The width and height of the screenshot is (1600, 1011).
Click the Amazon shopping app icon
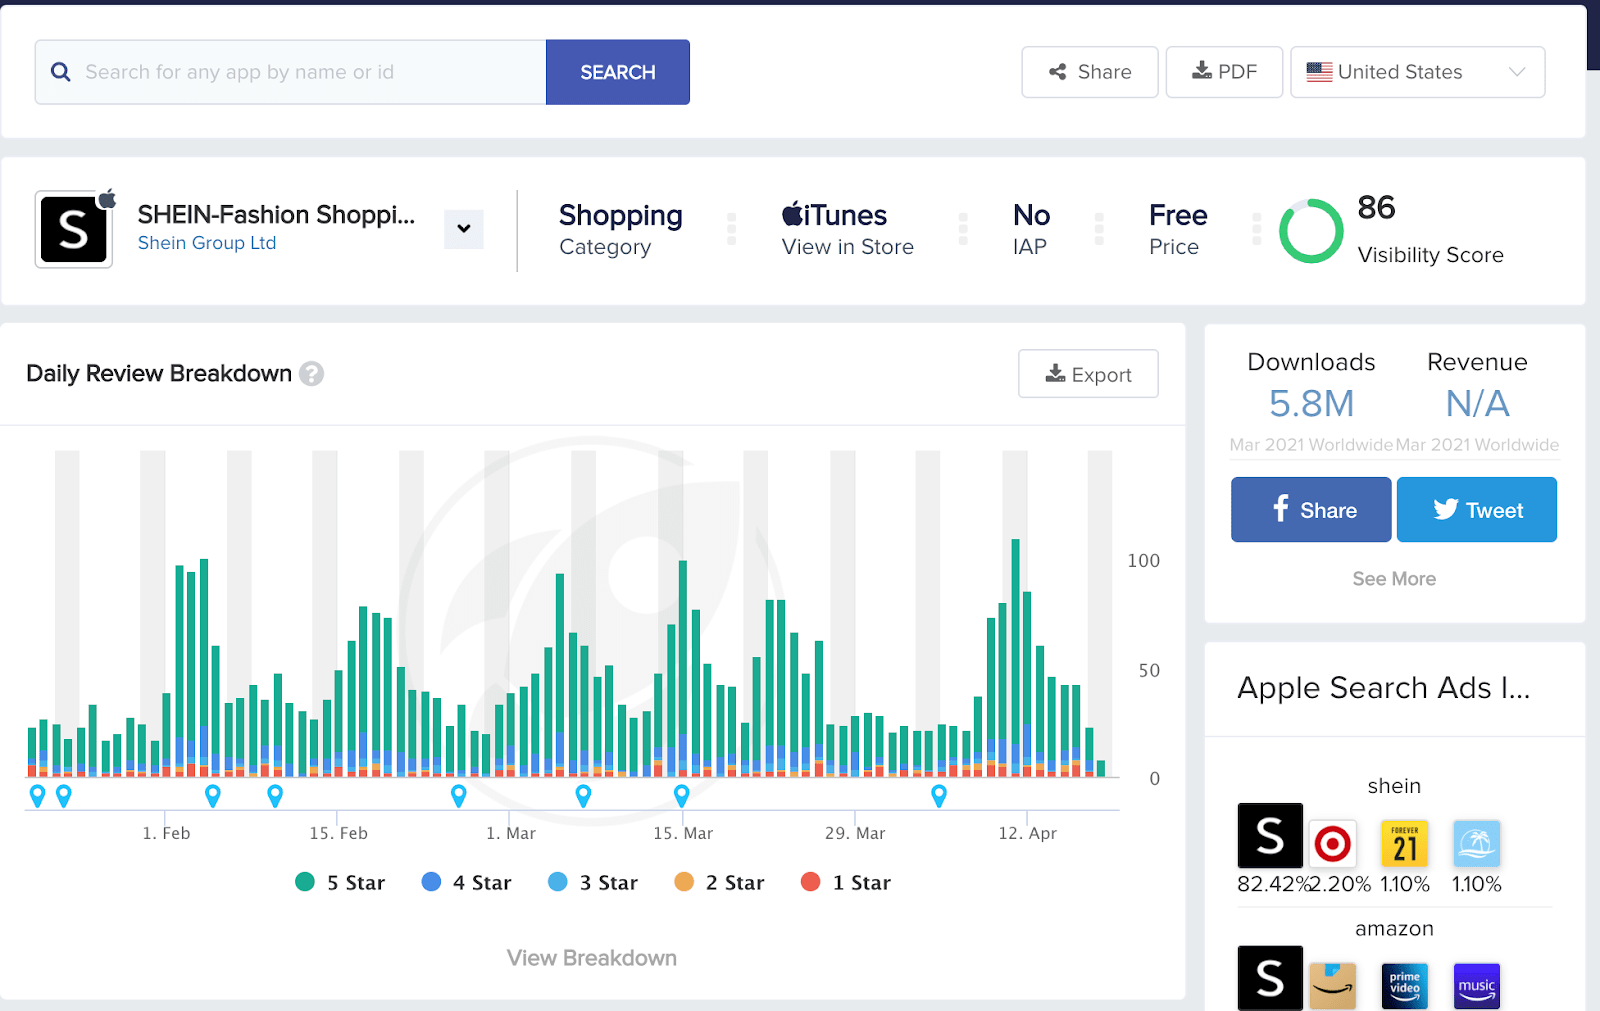point(1333,986)
